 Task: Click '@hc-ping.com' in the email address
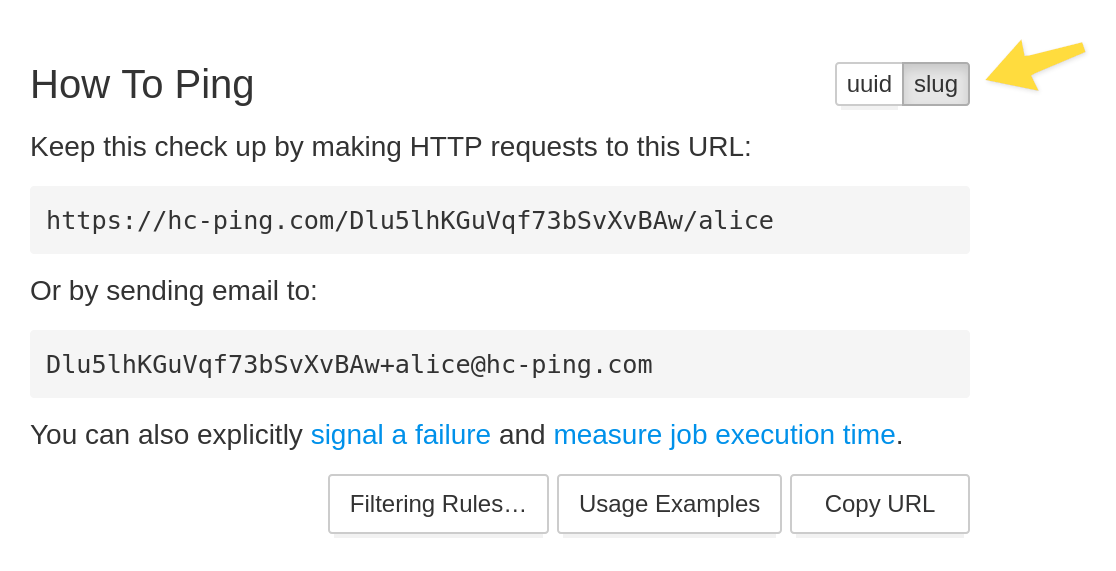point(562,365)
